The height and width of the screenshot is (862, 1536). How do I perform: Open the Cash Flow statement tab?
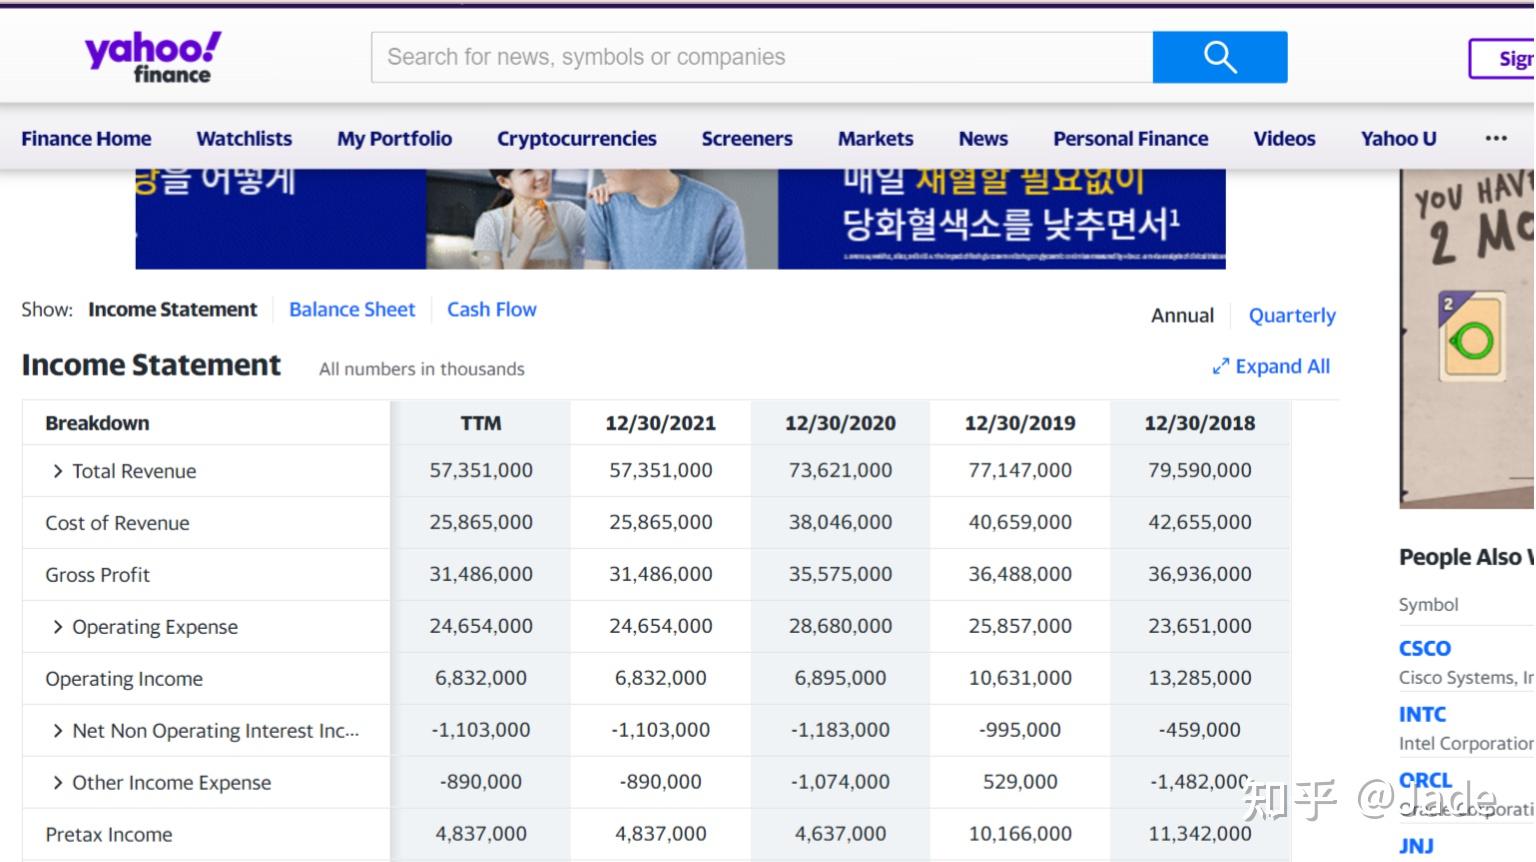coord(491,309)
